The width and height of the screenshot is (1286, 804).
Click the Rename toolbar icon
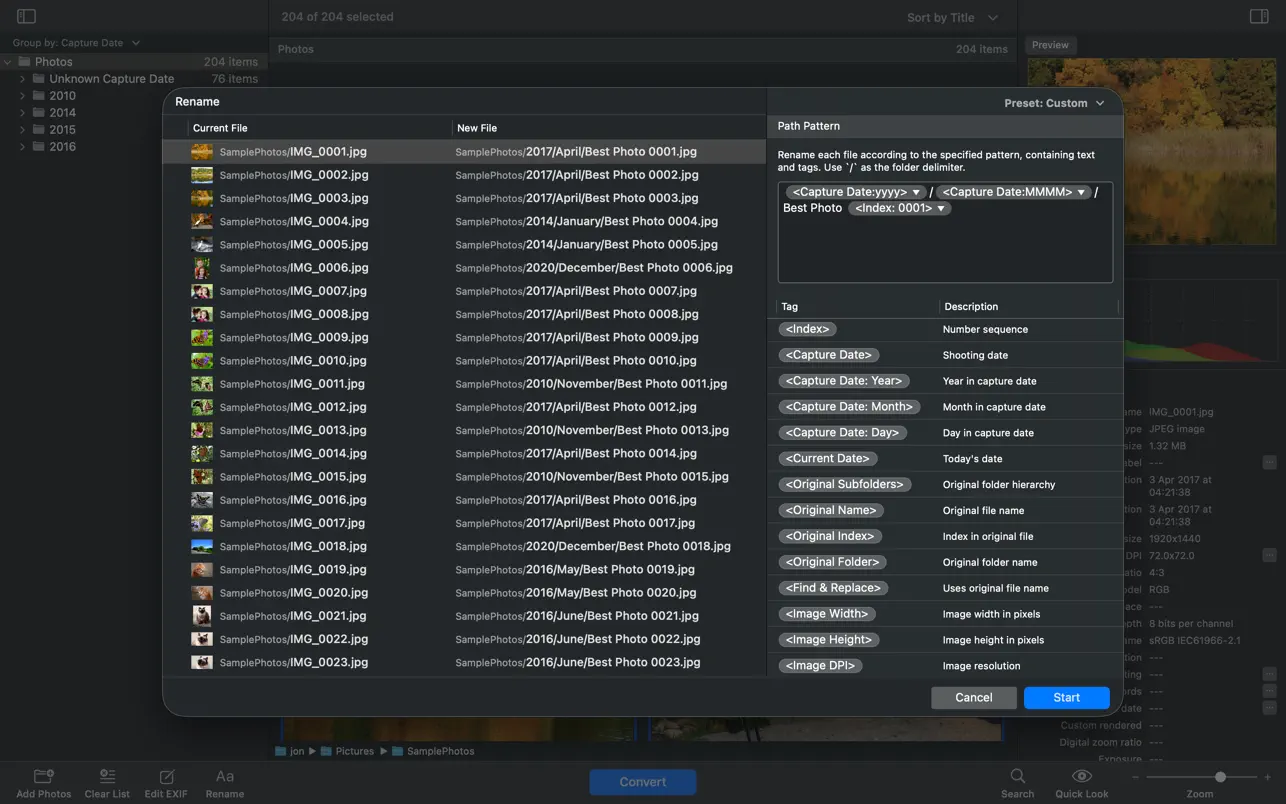pyautogui.click(x=225, y=777)
